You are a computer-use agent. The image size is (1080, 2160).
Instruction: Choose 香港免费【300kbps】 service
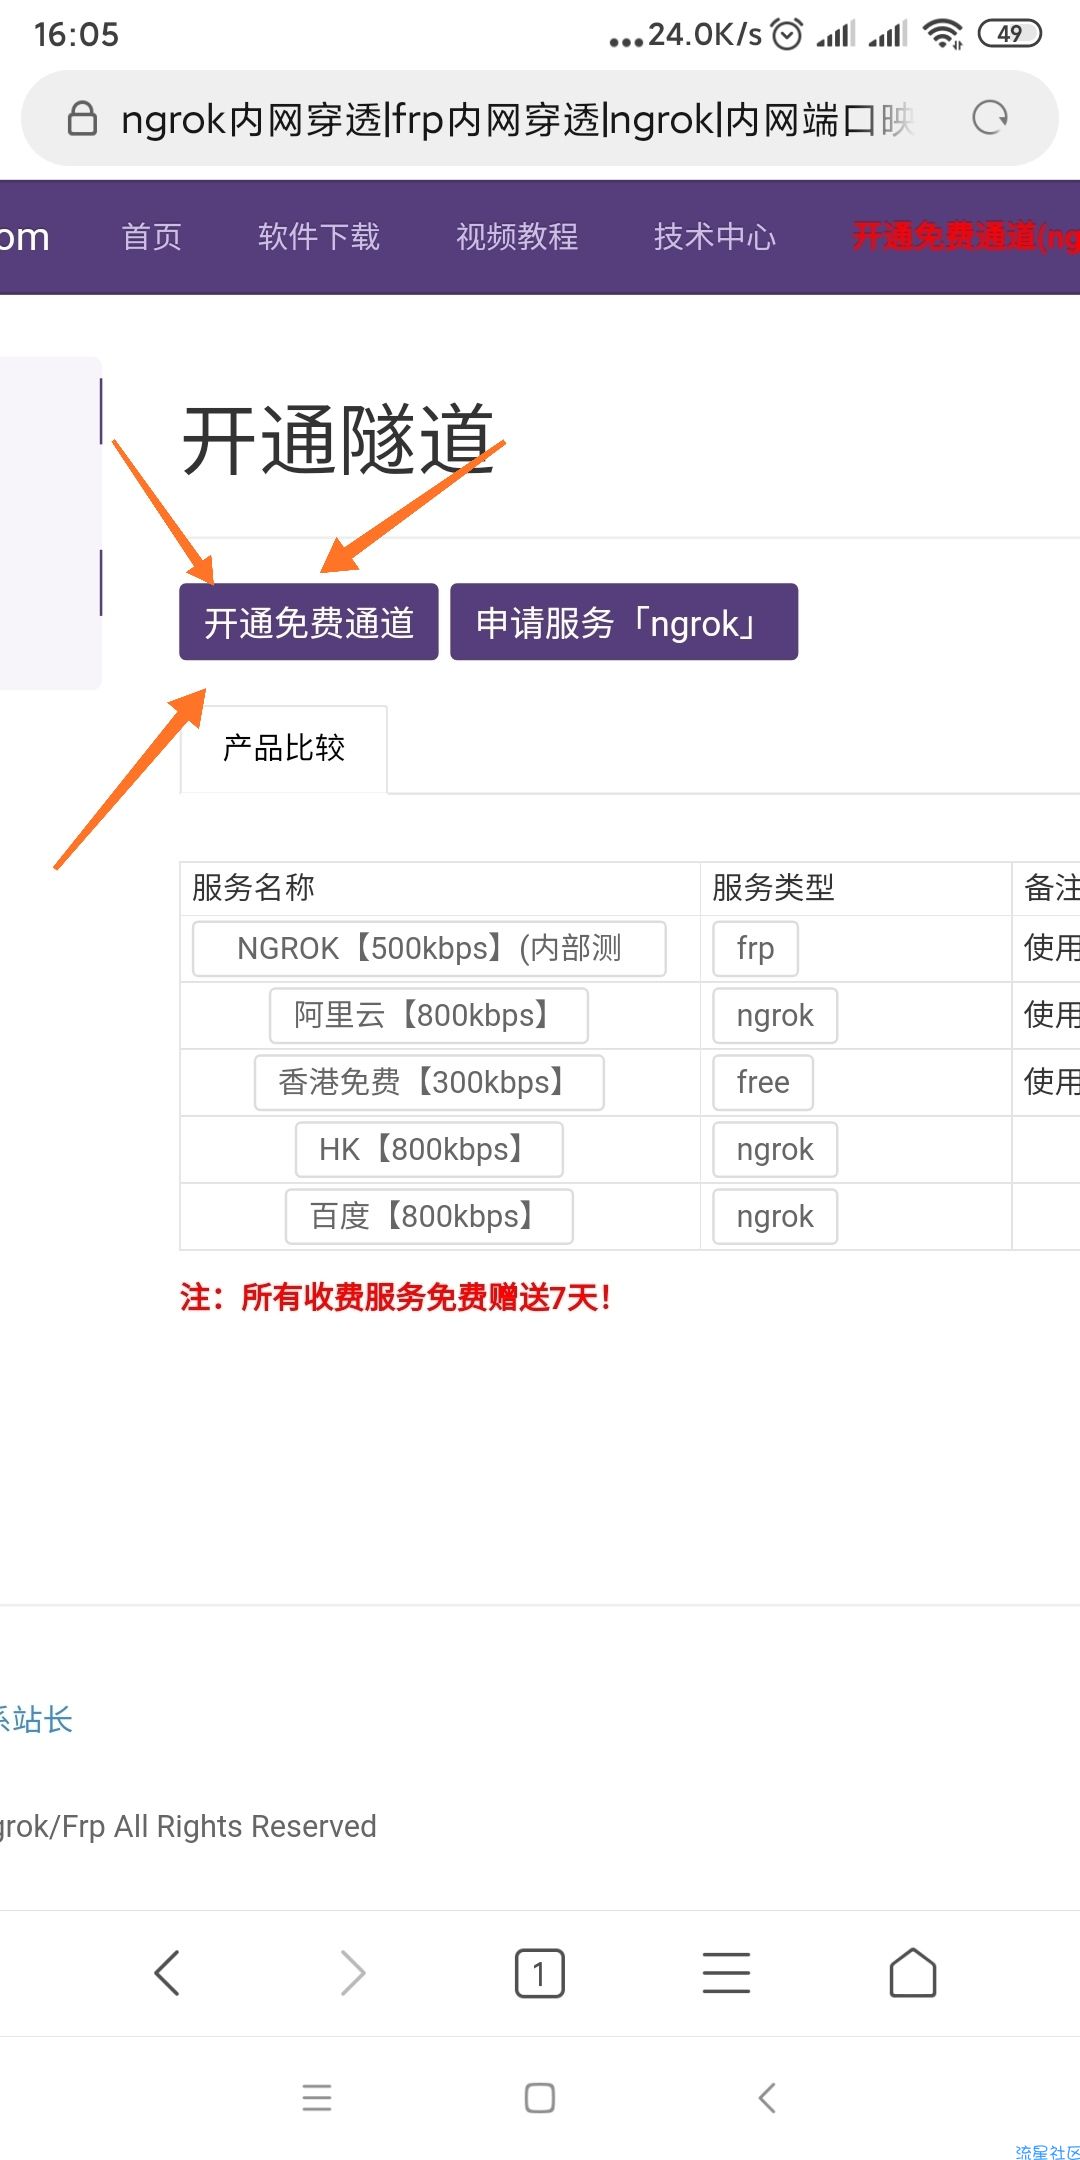(429, 1082)
